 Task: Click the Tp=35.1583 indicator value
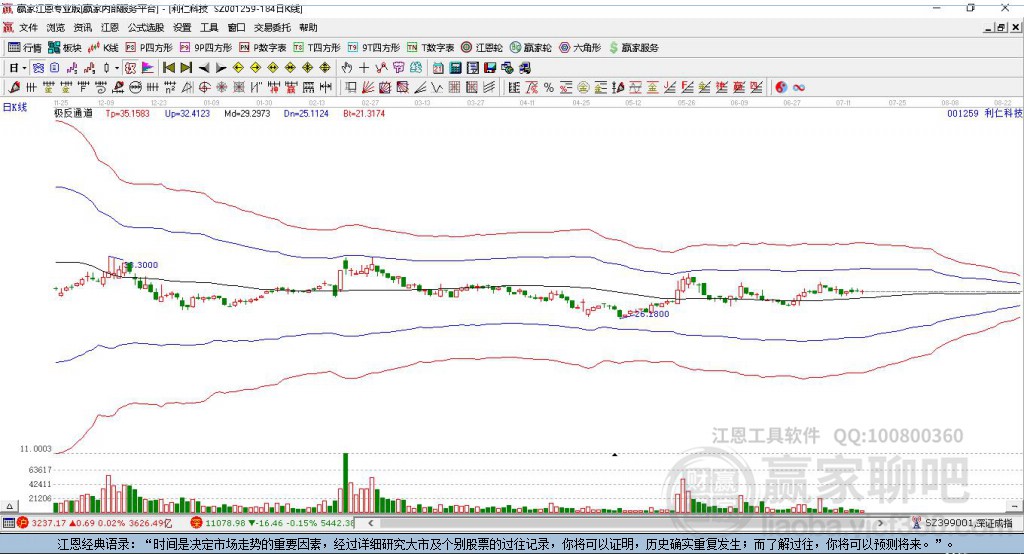point(127,113)
